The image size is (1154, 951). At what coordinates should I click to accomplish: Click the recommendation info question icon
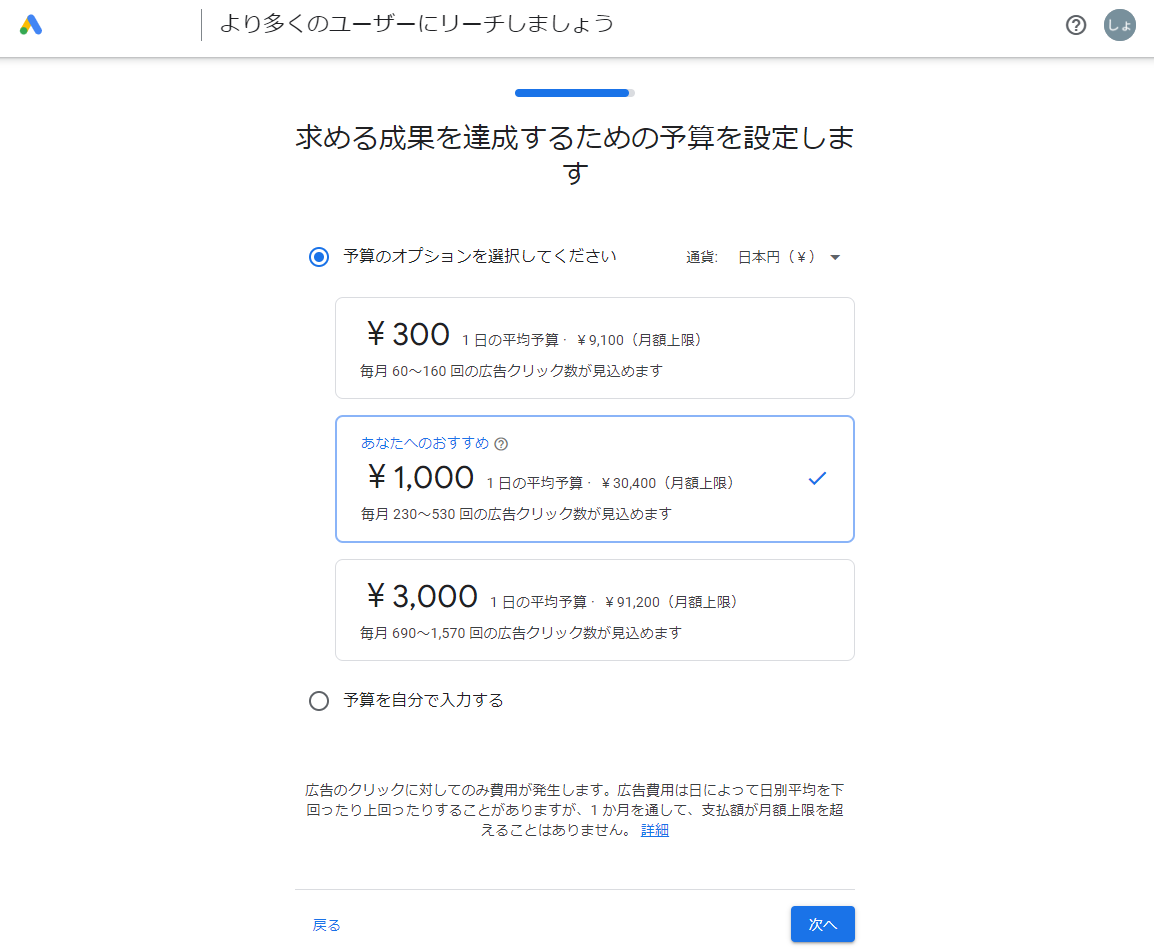click(x=501, y=444)
